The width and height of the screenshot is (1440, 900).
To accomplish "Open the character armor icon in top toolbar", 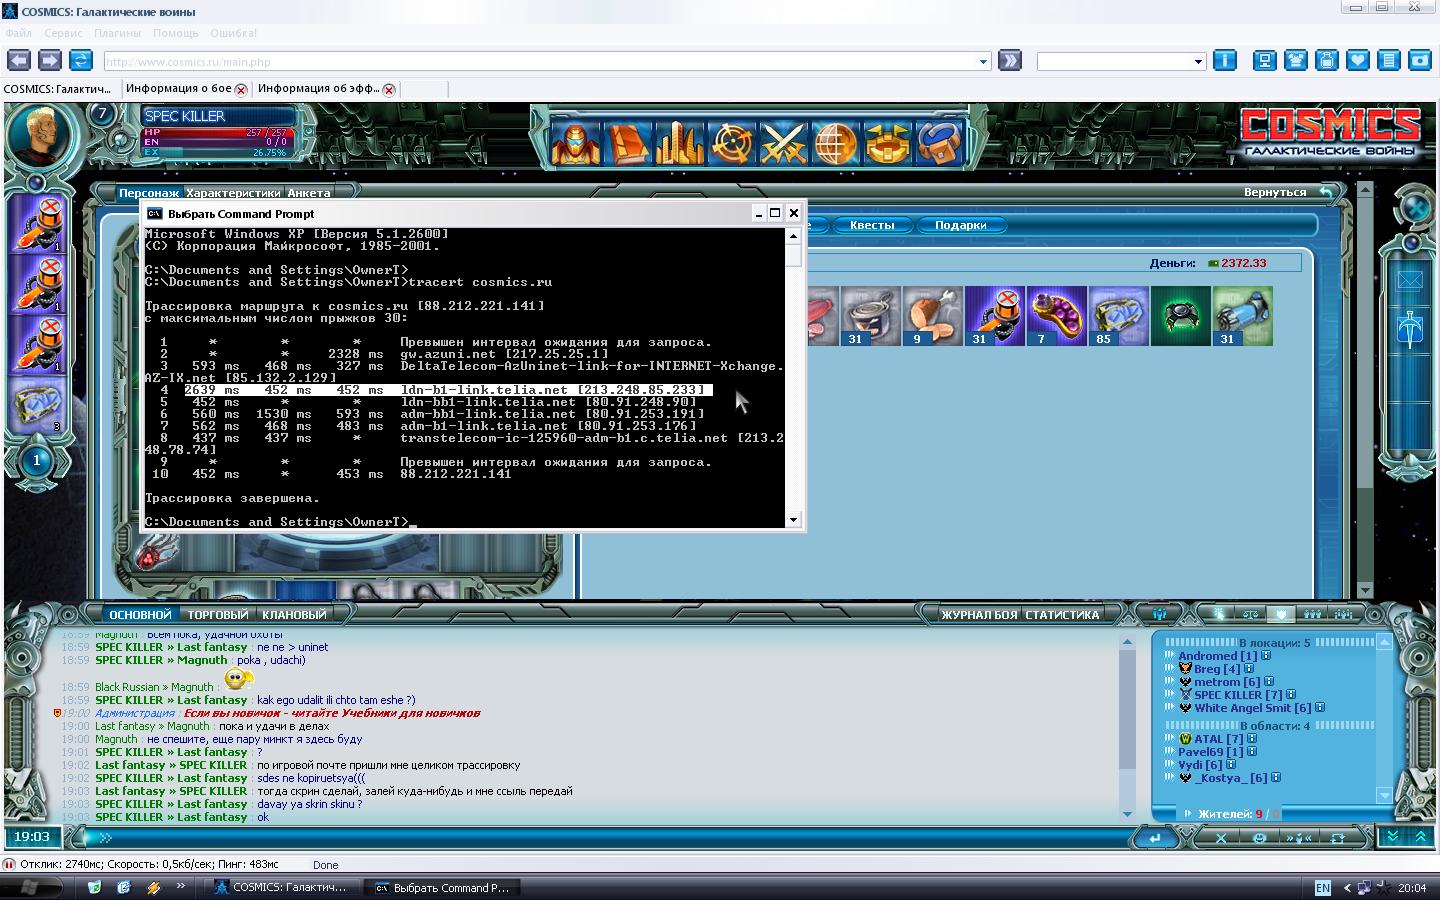I will tap(575, 143).
